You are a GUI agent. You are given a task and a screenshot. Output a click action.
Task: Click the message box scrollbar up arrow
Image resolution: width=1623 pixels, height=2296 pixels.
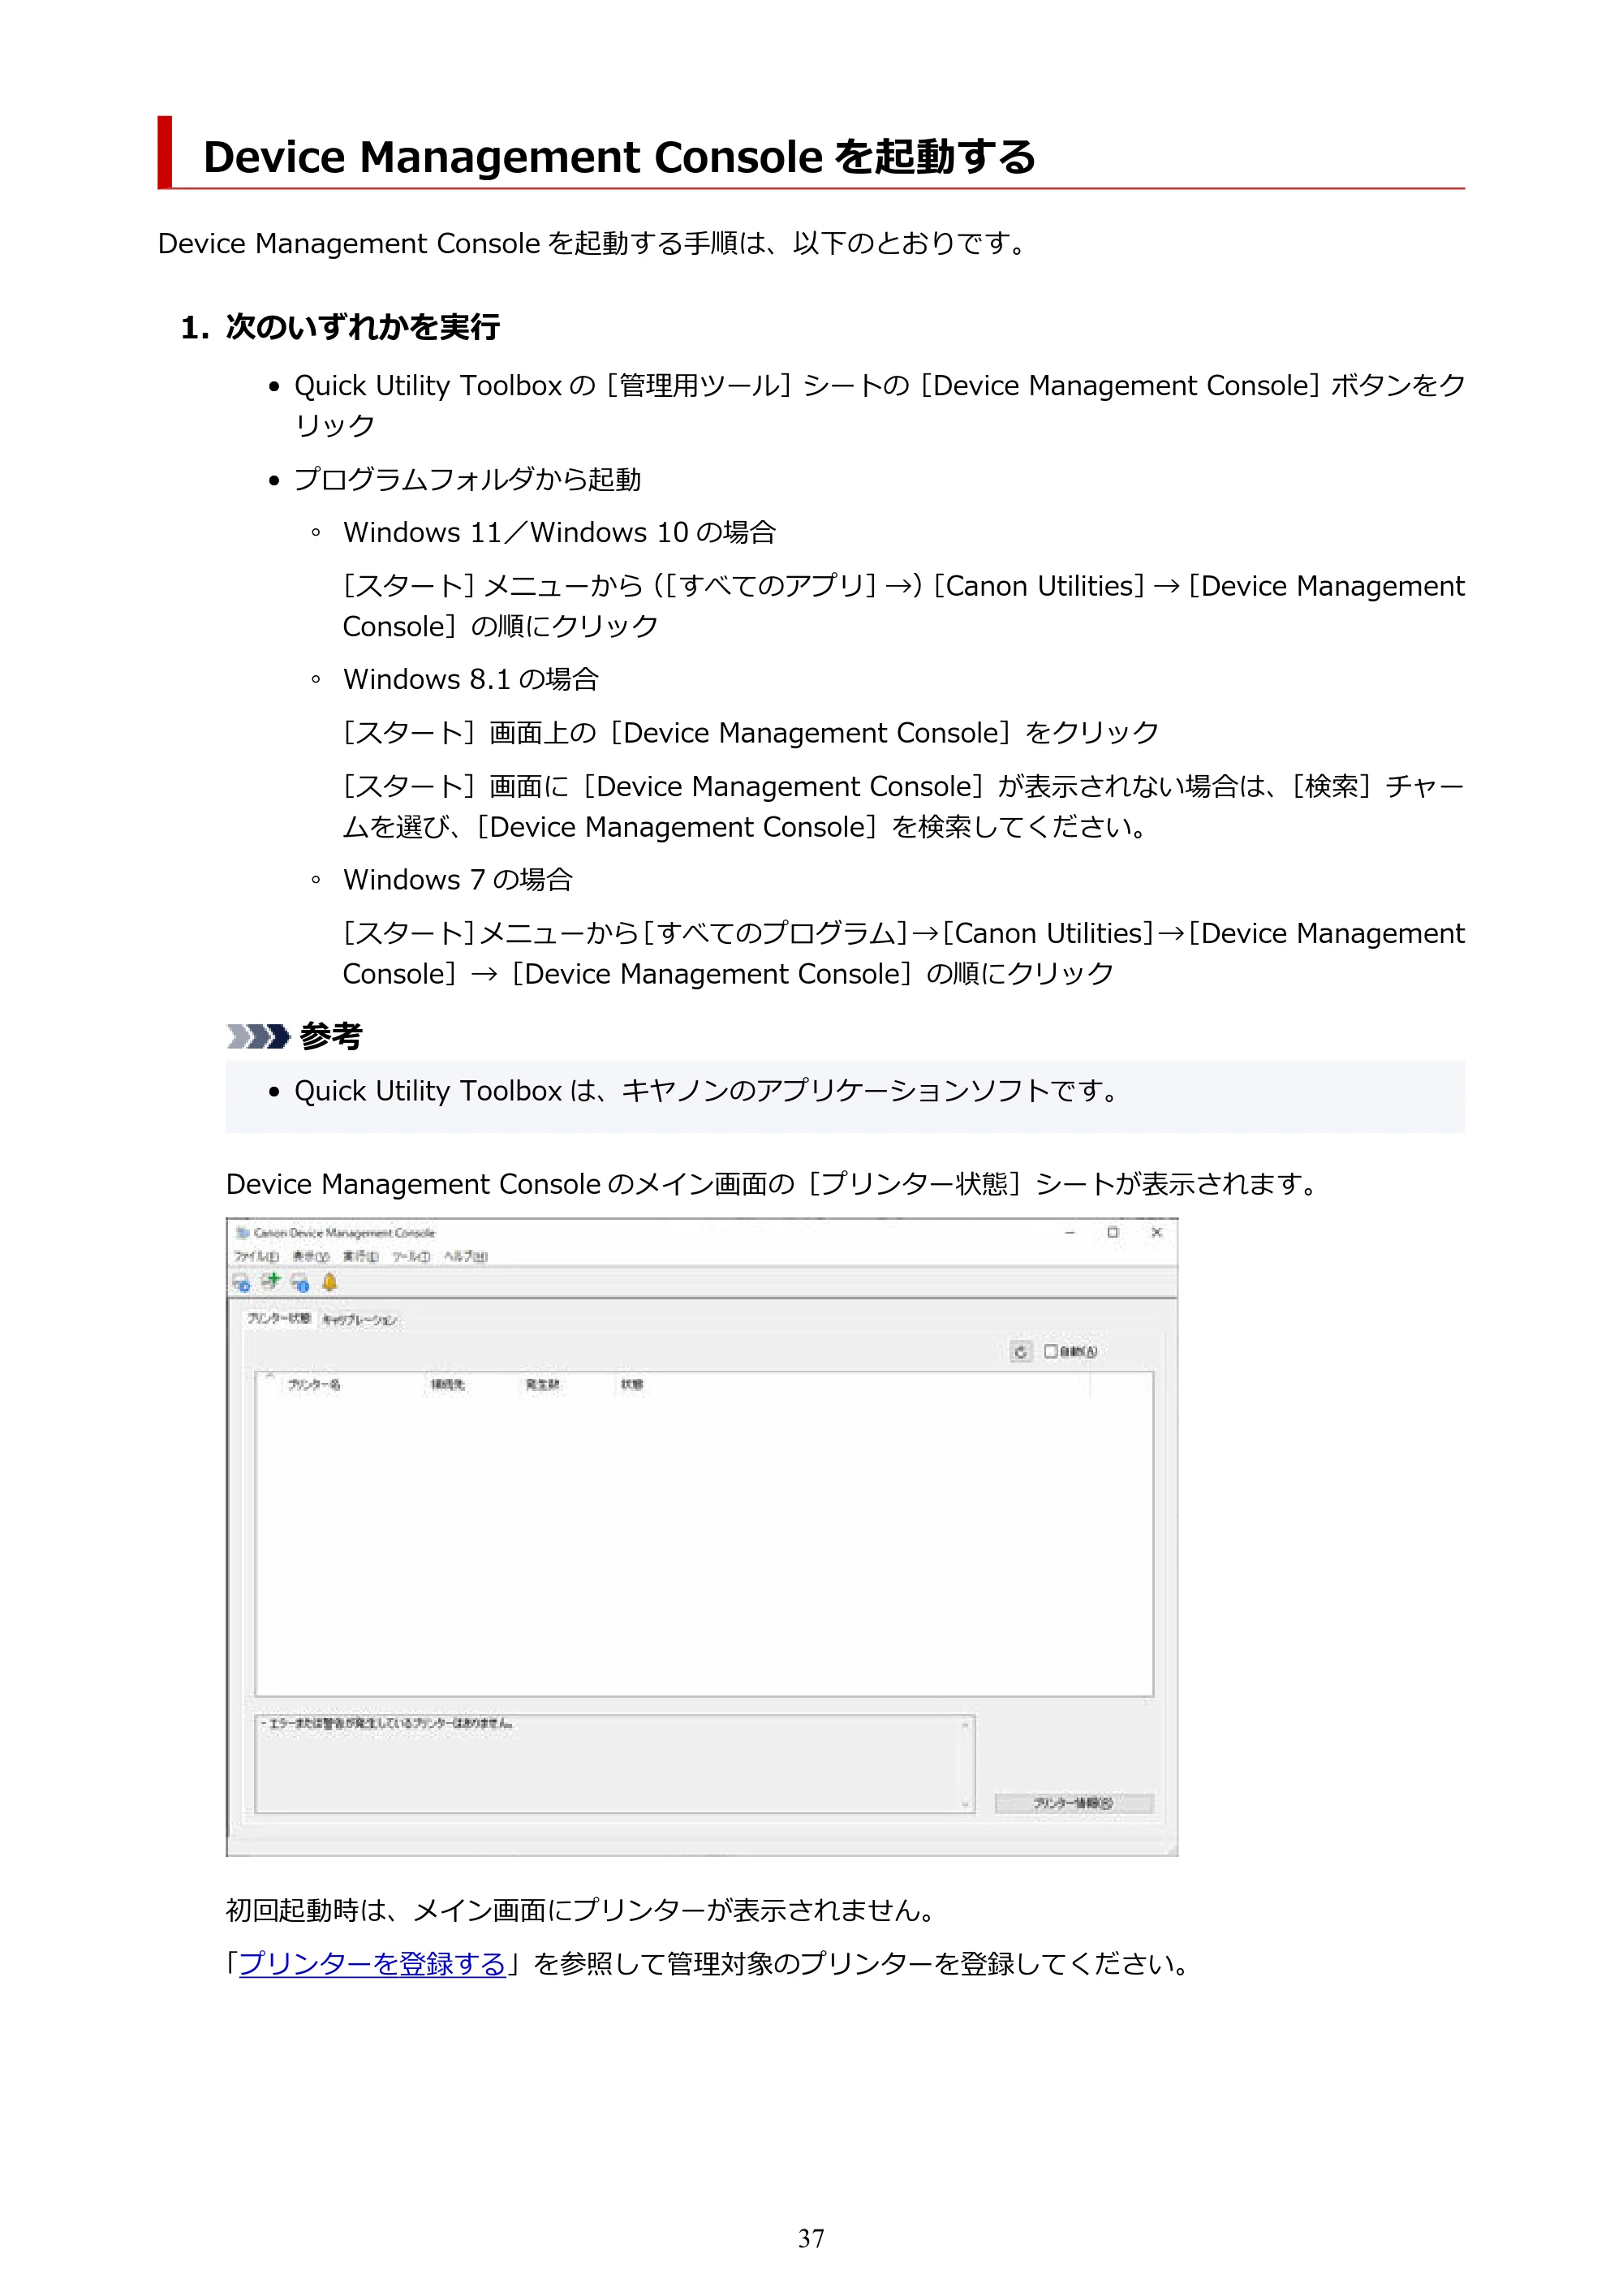click(x=966, y=1725)
